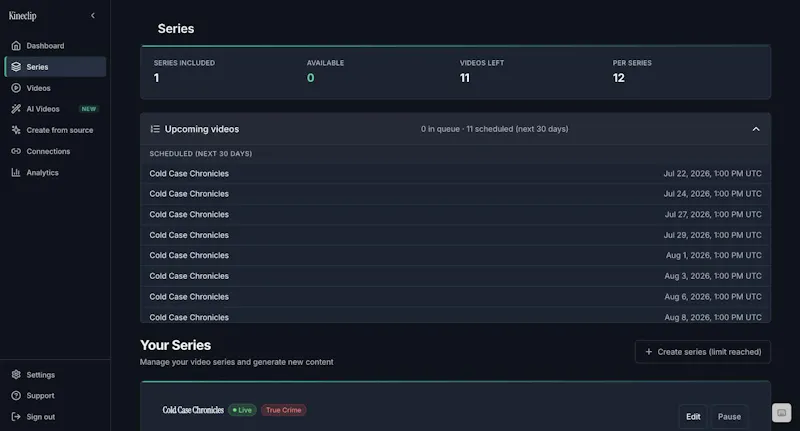Select Cold Case Chronicles scheduled Jul 29
Image resolution: width=800 pixels, height=431 pixels.
click(456, 235)
